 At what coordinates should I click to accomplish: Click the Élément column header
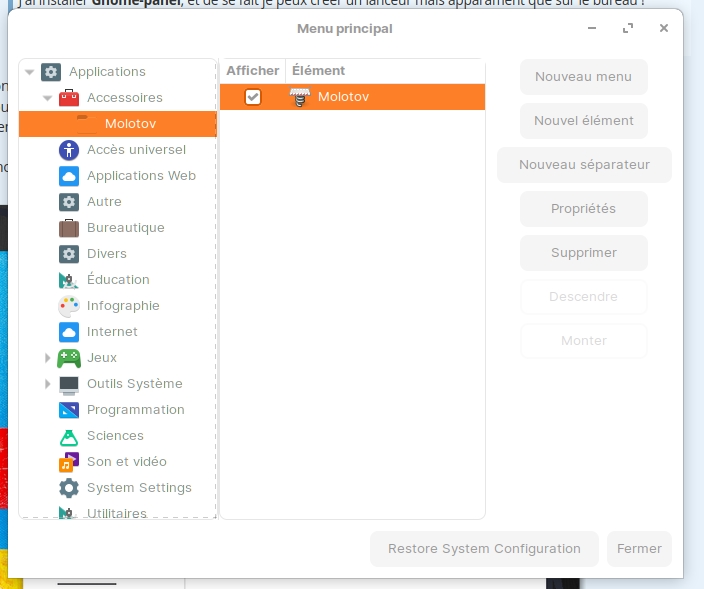tap(319, 71)
